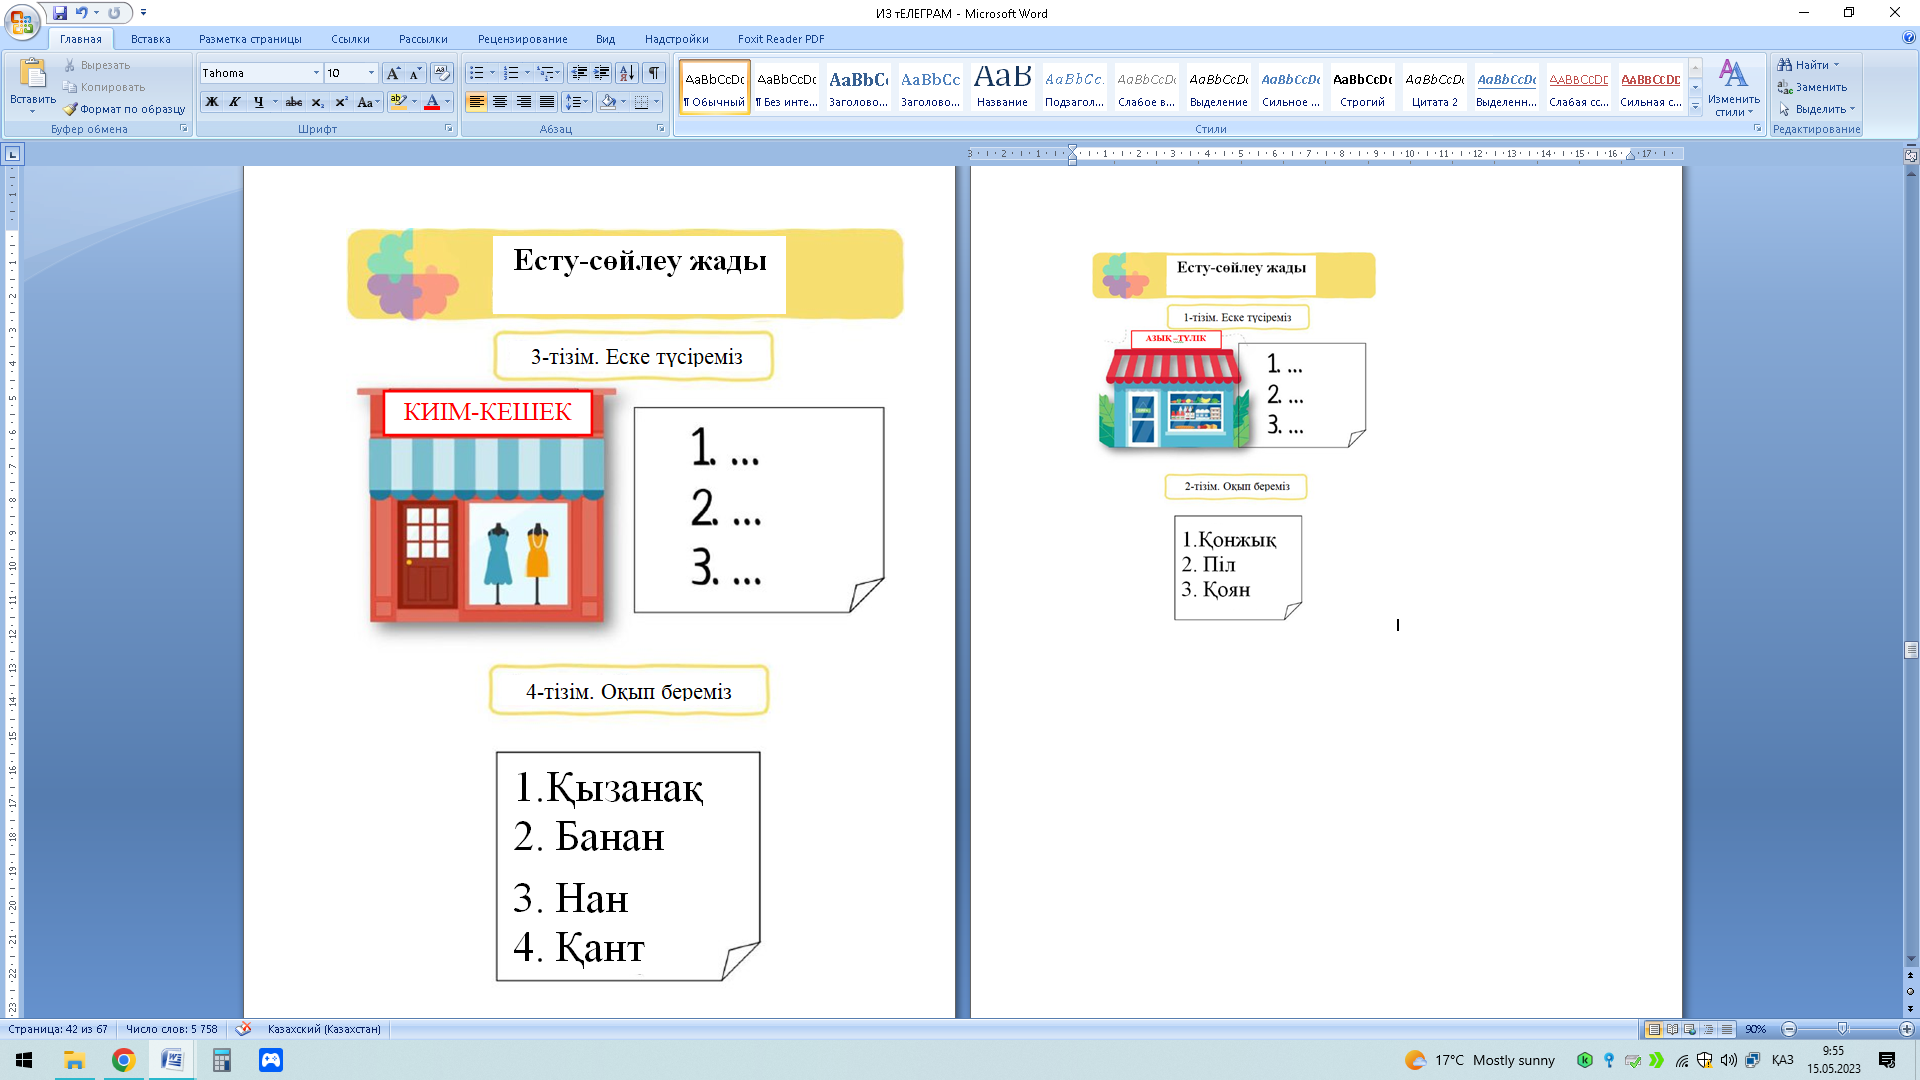Switch to the Вставка ribbon tab

[150, 39]
